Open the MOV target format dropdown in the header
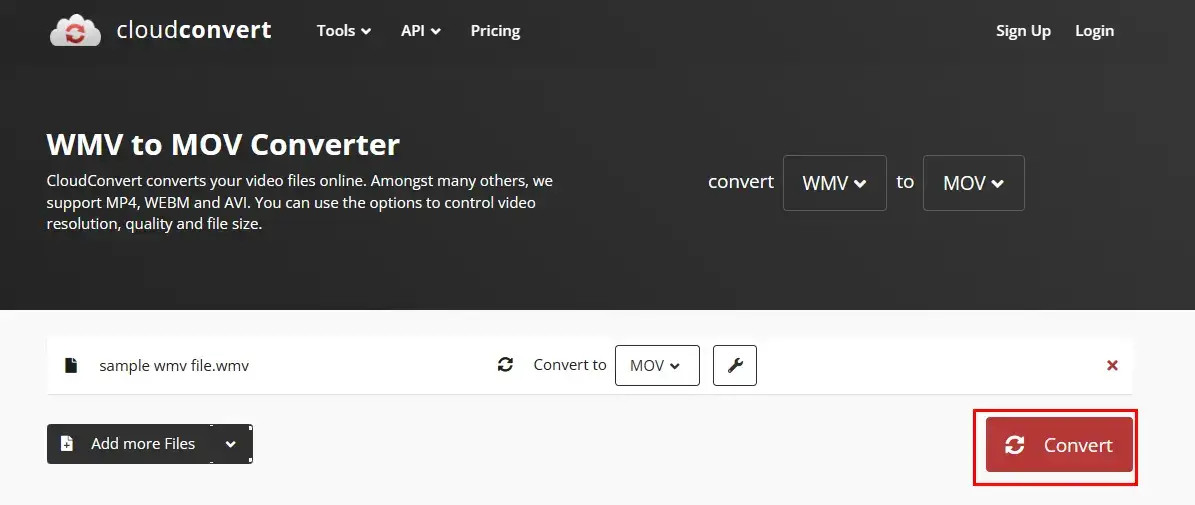1195x505 pixels. coord(973,183)
